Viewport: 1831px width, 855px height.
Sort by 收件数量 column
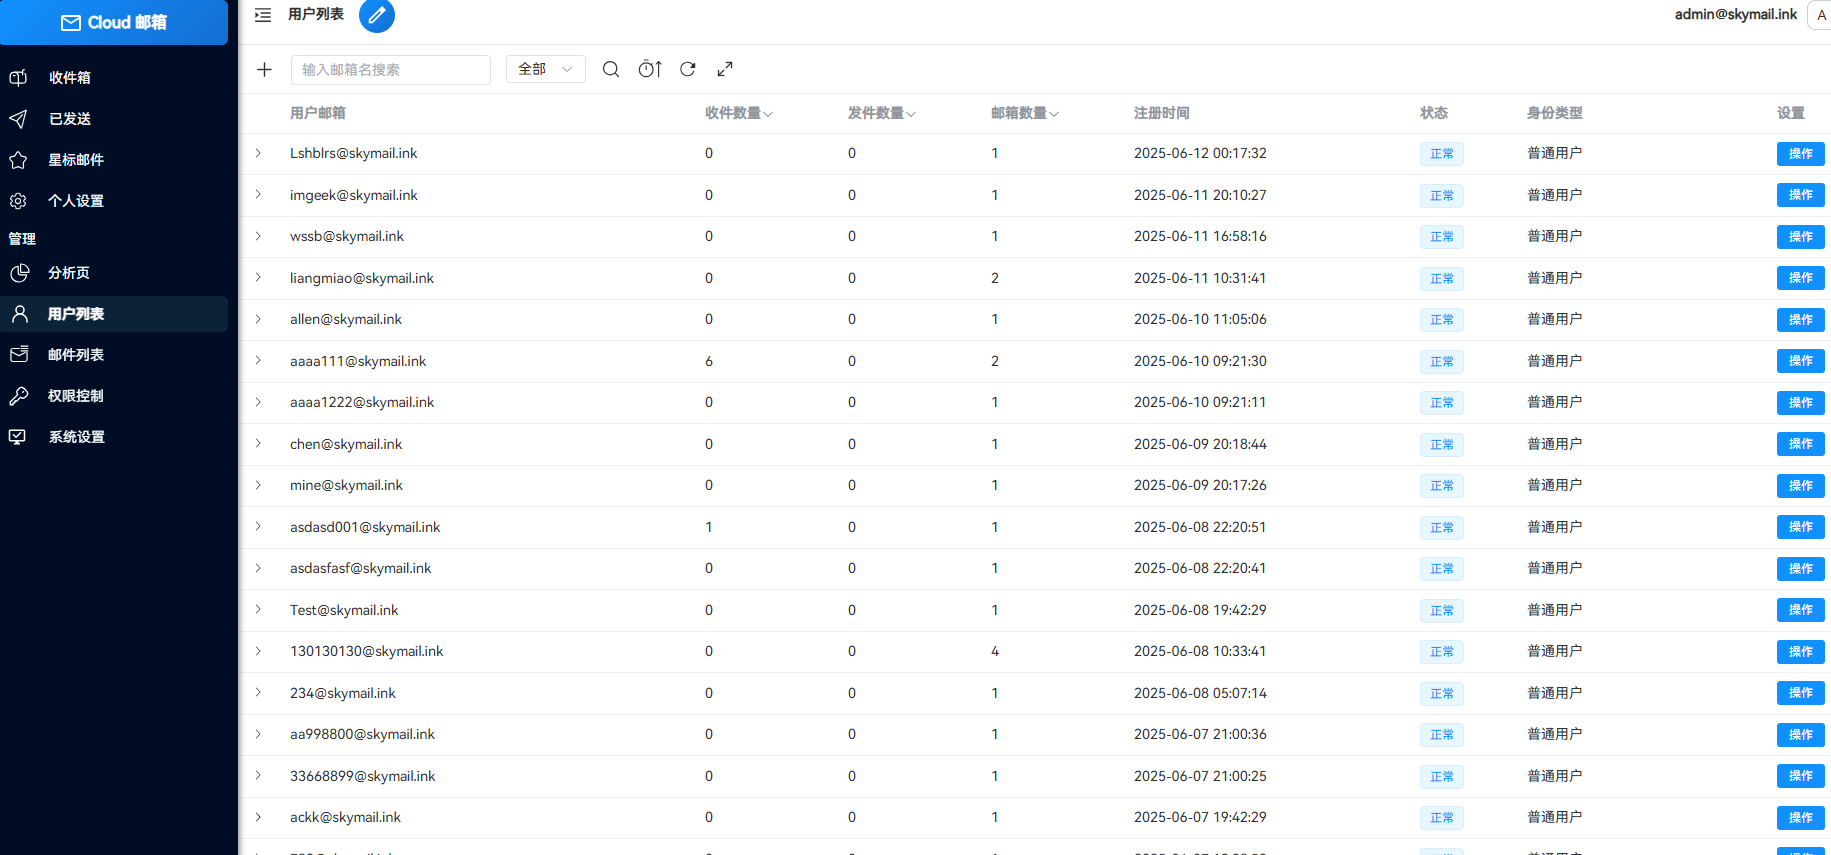(x=739, y=113)
